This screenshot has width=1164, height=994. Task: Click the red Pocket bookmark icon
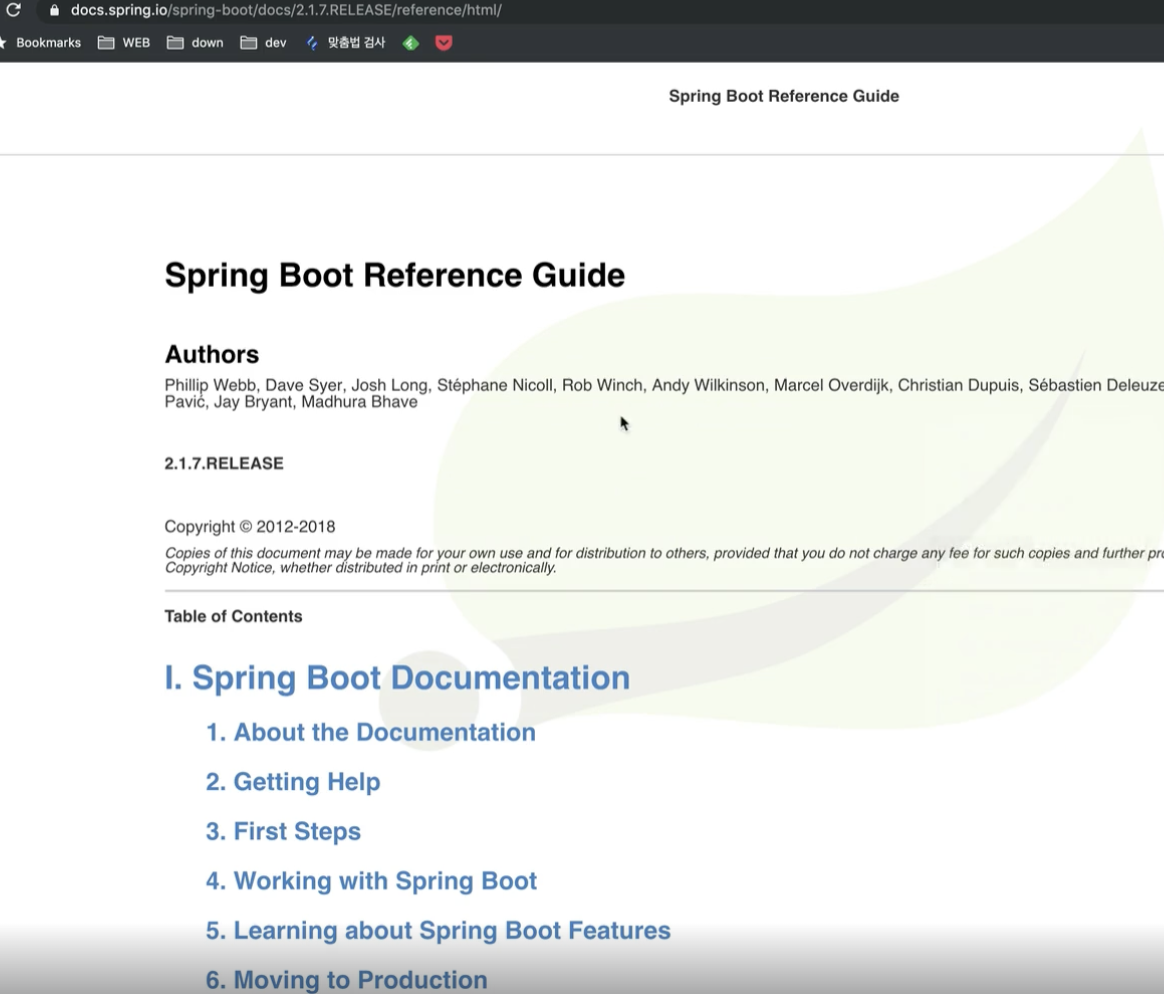point(444,43)
